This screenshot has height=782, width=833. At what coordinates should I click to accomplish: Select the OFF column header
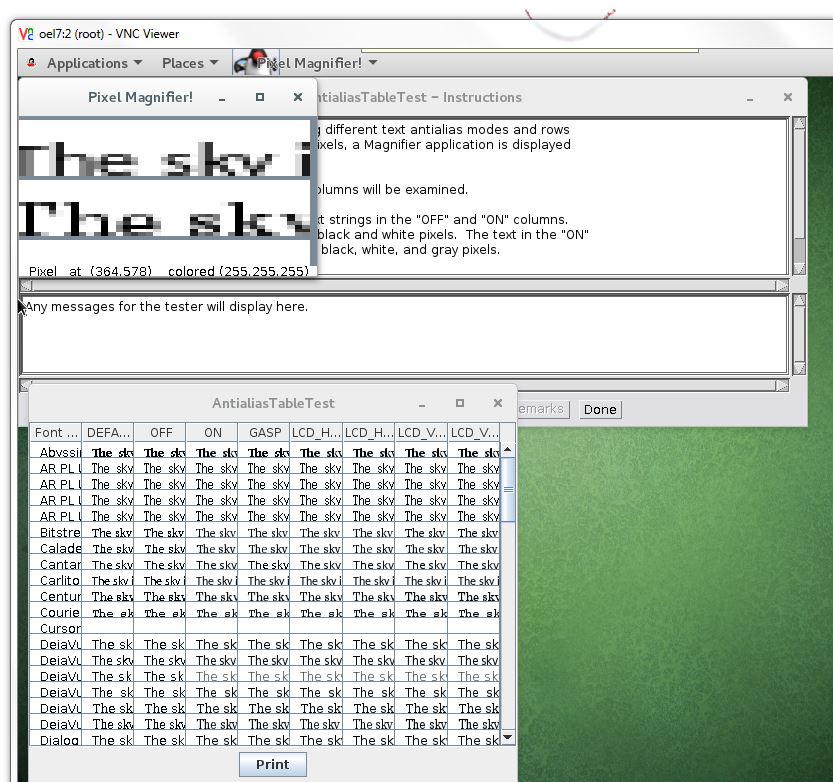tap(160, 433)
